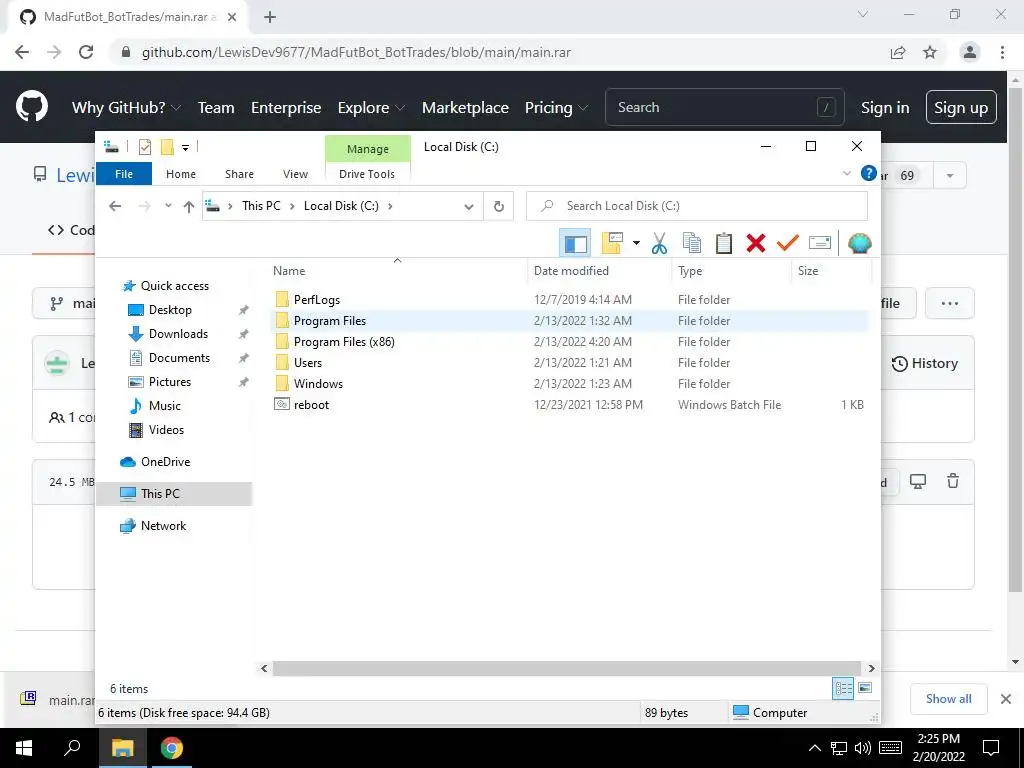Expand the address bar history dropdown

(469, 206)
